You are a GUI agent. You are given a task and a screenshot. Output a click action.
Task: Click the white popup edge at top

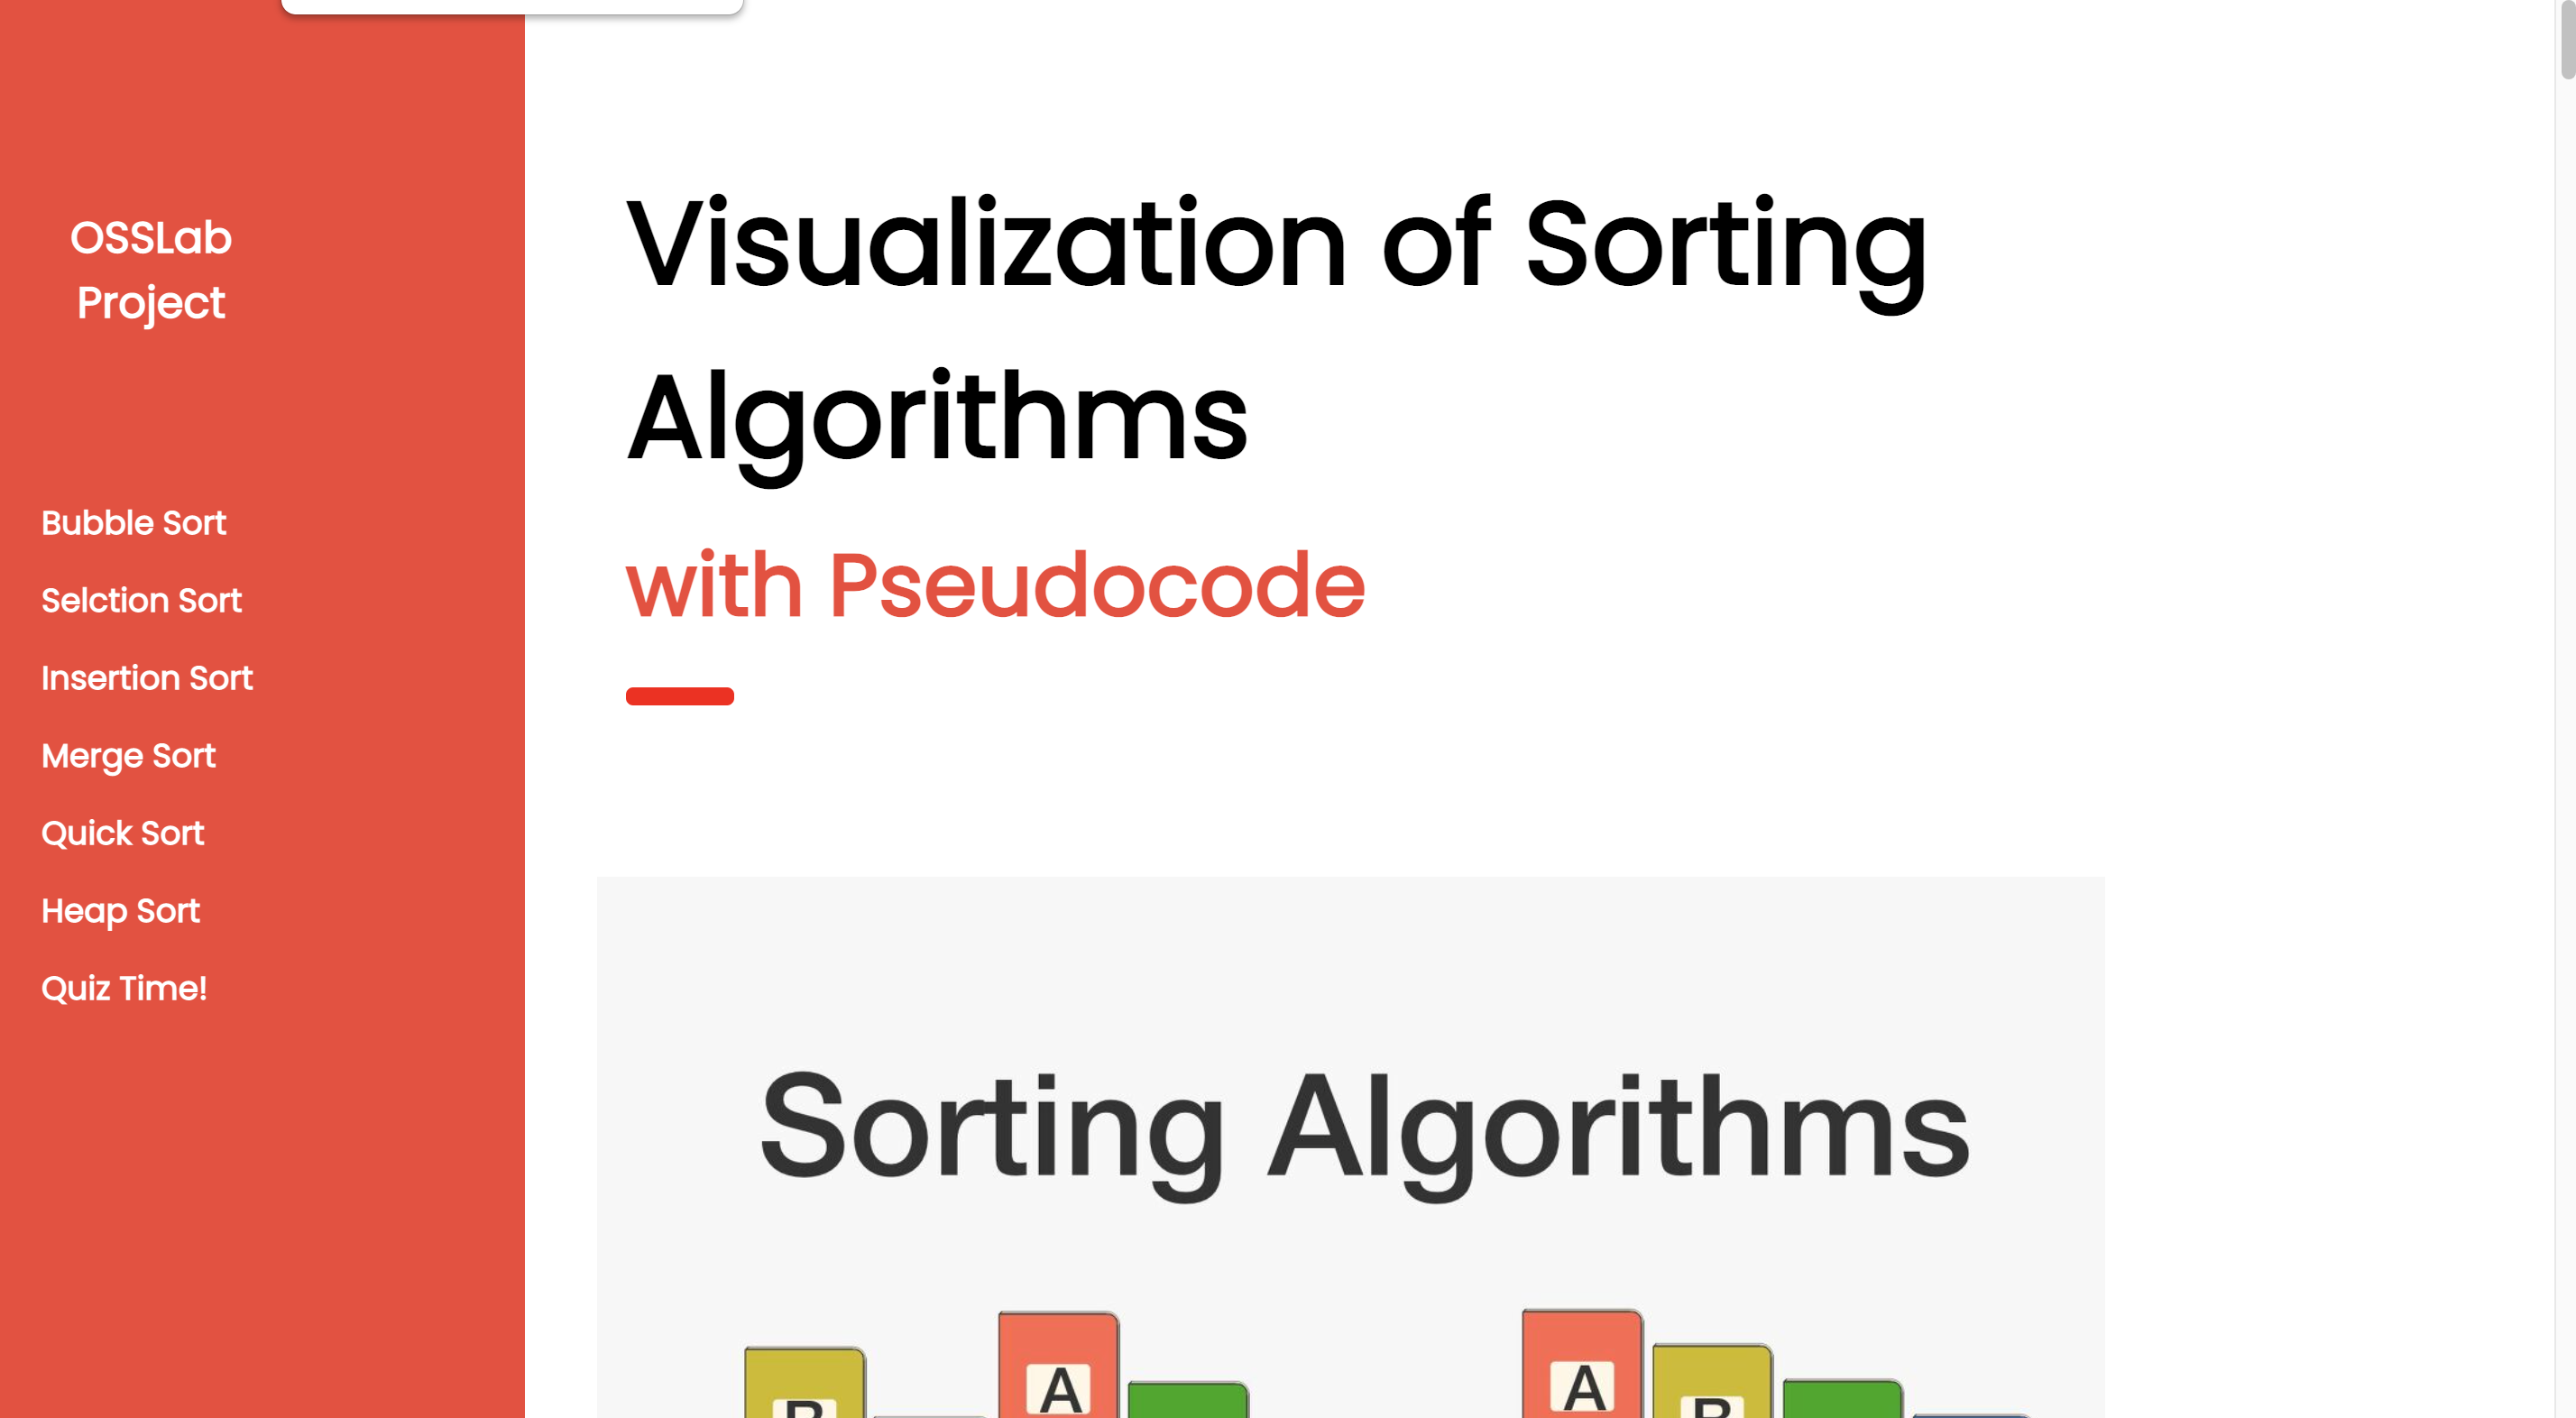click(512, 7)
